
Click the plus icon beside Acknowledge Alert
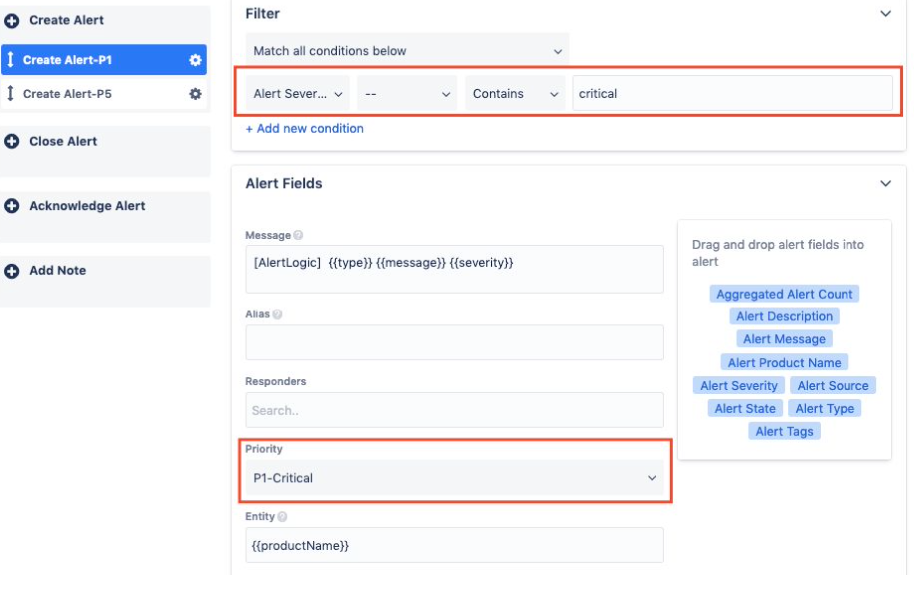[12, 206]
